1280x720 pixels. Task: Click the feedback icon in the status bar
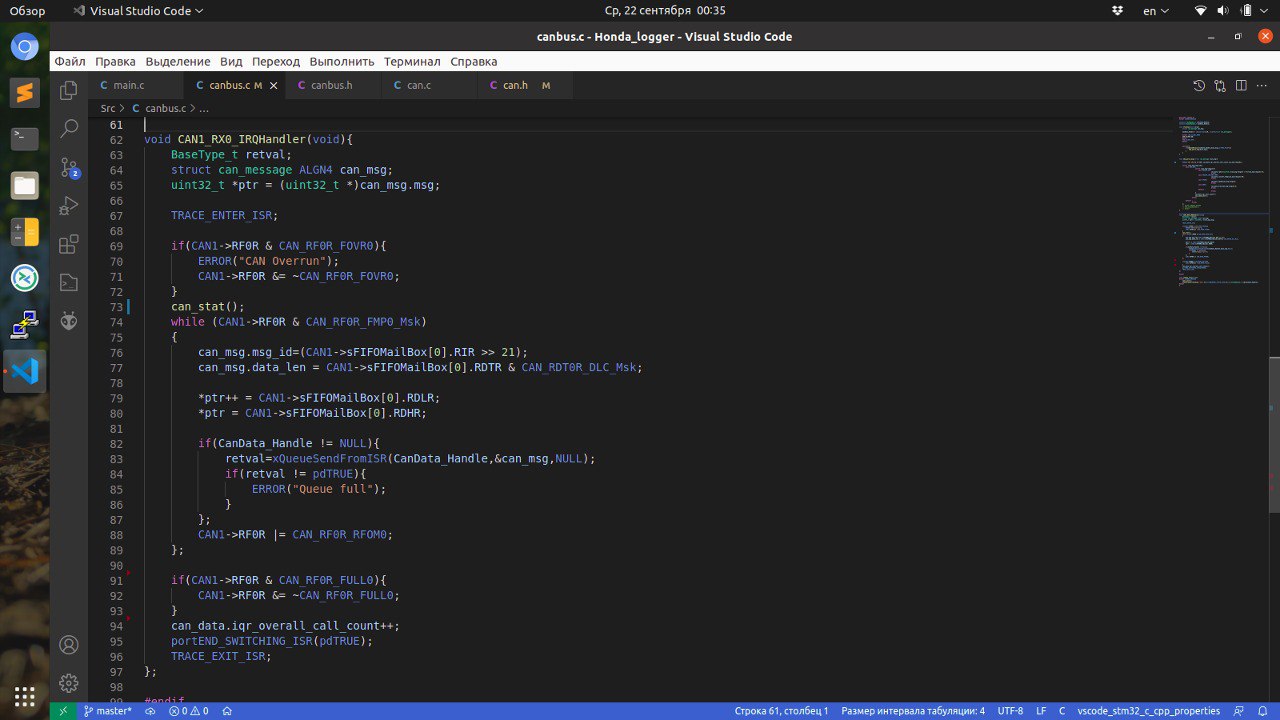1240,711
